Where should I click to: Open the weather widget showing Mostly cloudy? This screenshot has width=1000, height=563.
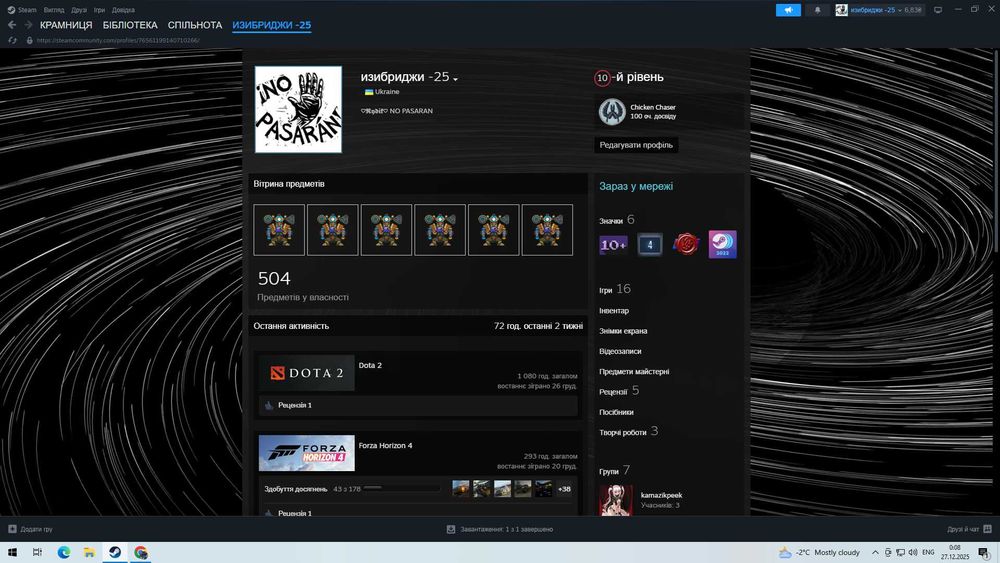pos(820,552)
